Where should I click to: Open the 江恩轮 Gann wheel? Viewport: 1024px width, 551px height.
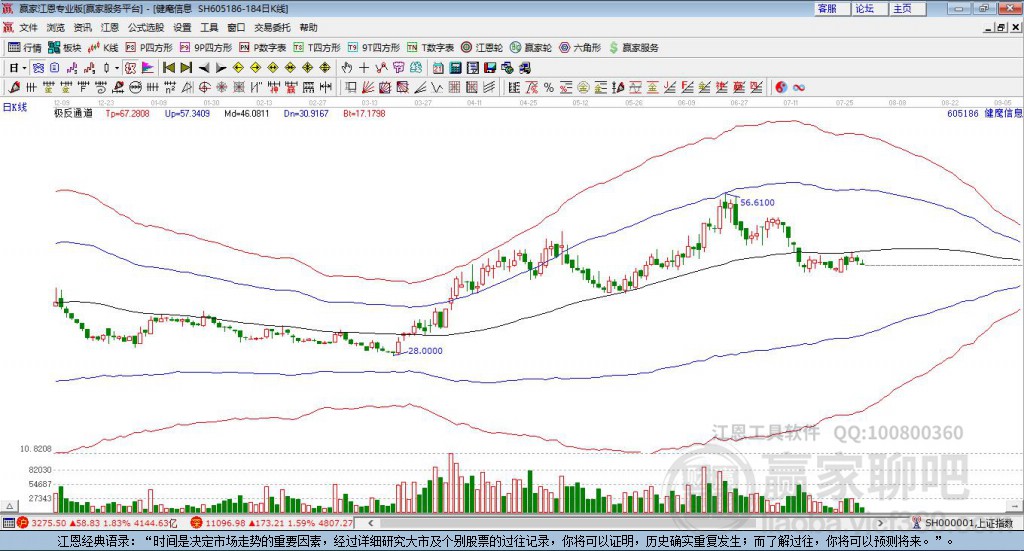pos(482,48)
